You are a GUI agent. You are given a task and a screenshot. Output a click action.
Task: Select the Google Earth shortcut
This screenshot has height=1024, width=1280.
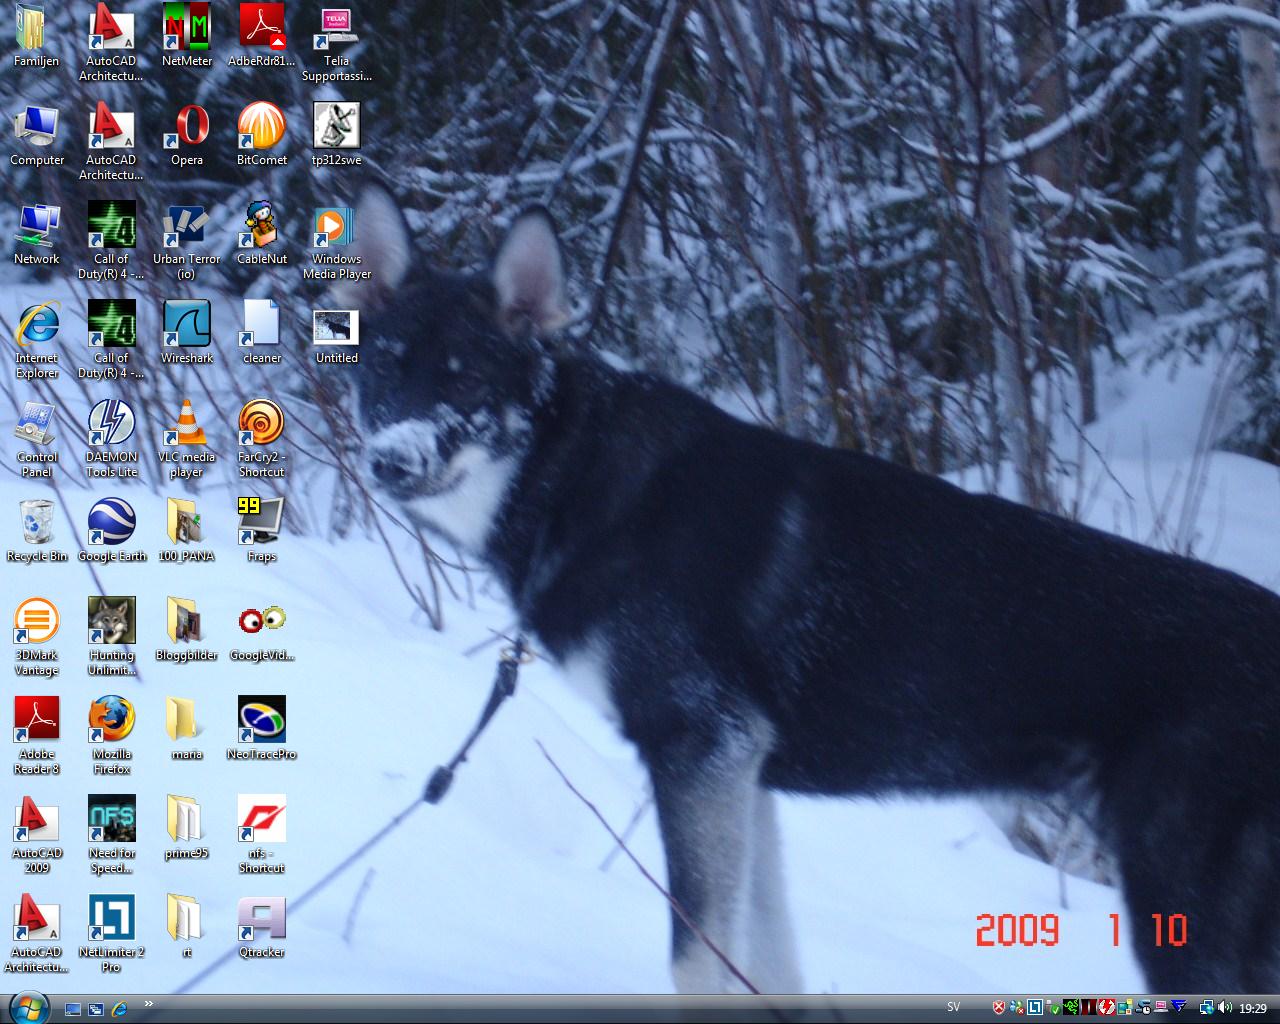tap(111, 523)
